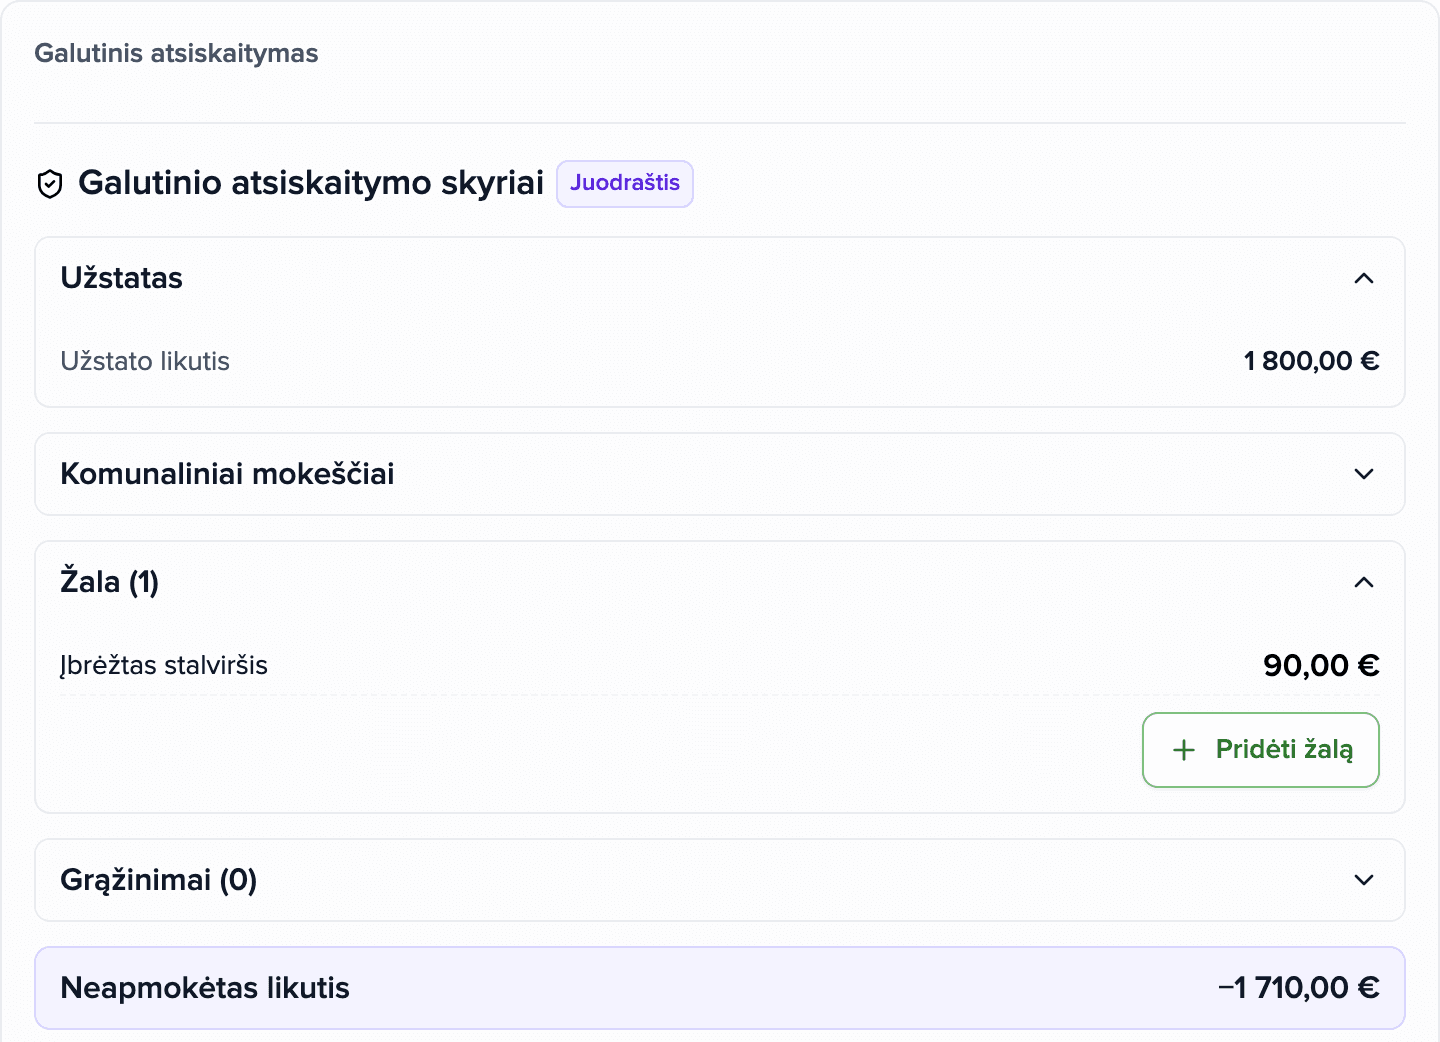Screen dimensions: 1440x1042
Task: Click the Pridėti žalą button
Action: click(1261, 750)
